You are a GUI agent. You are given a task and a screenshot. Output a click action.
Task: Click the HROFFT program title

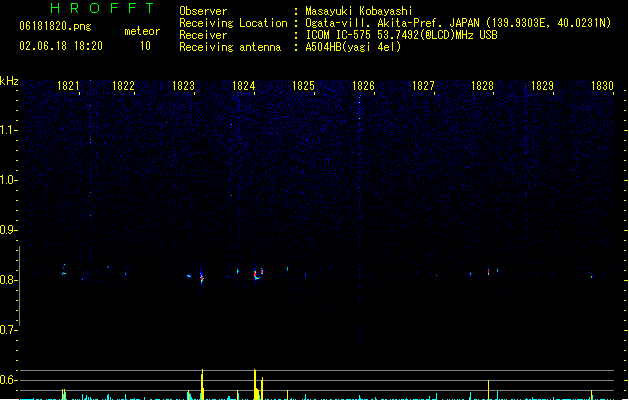102,8
